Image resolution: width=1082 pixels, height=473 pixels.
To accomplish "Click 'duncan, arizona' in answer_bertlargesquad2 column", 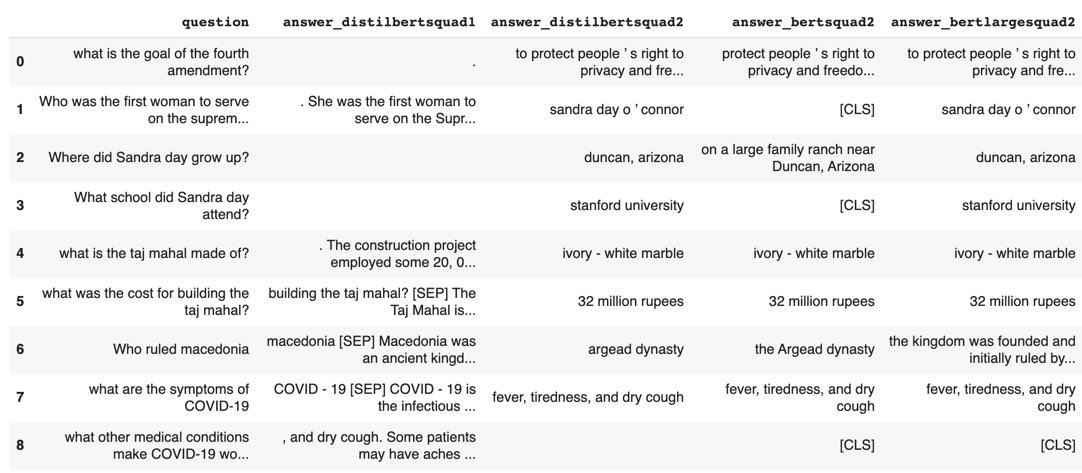I will pyautogui.click(x=1025, y=157).
